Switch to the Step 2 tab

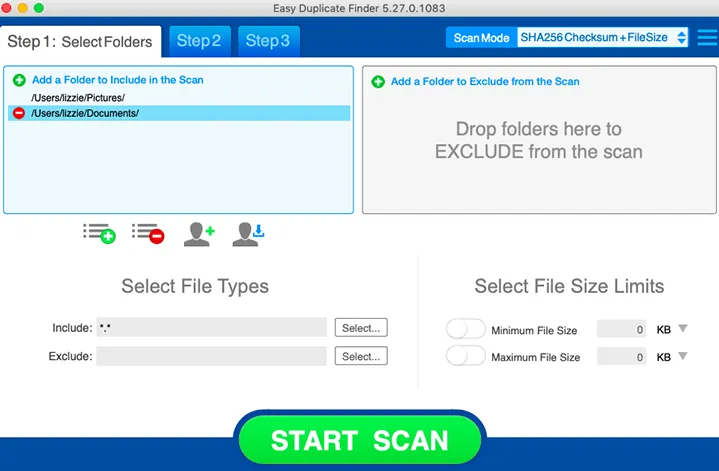click(x=199, y=41)
